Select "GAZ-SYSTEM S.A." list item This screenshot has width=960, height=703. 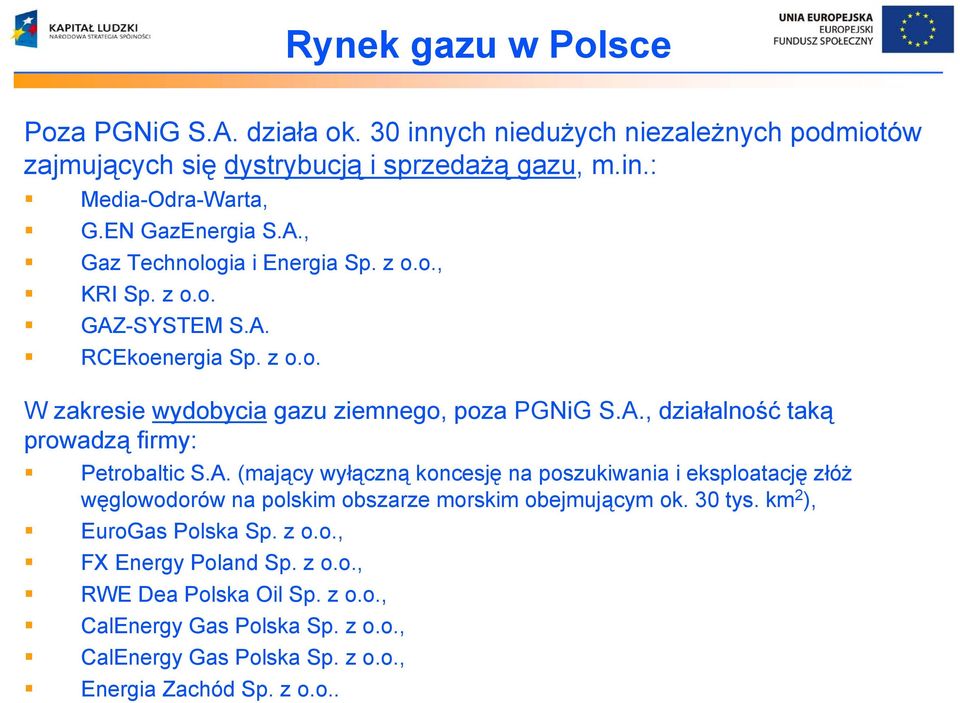click(x=174, y=326)
